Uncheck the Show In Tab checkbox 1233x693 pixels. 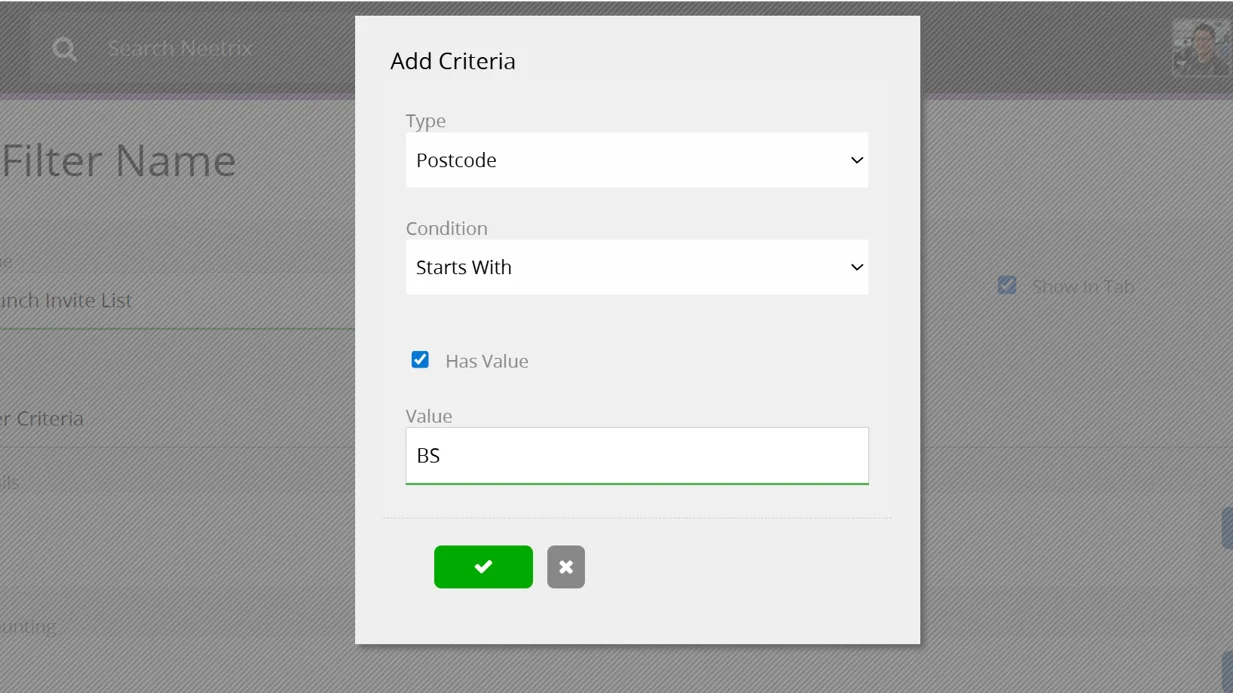1007,286
